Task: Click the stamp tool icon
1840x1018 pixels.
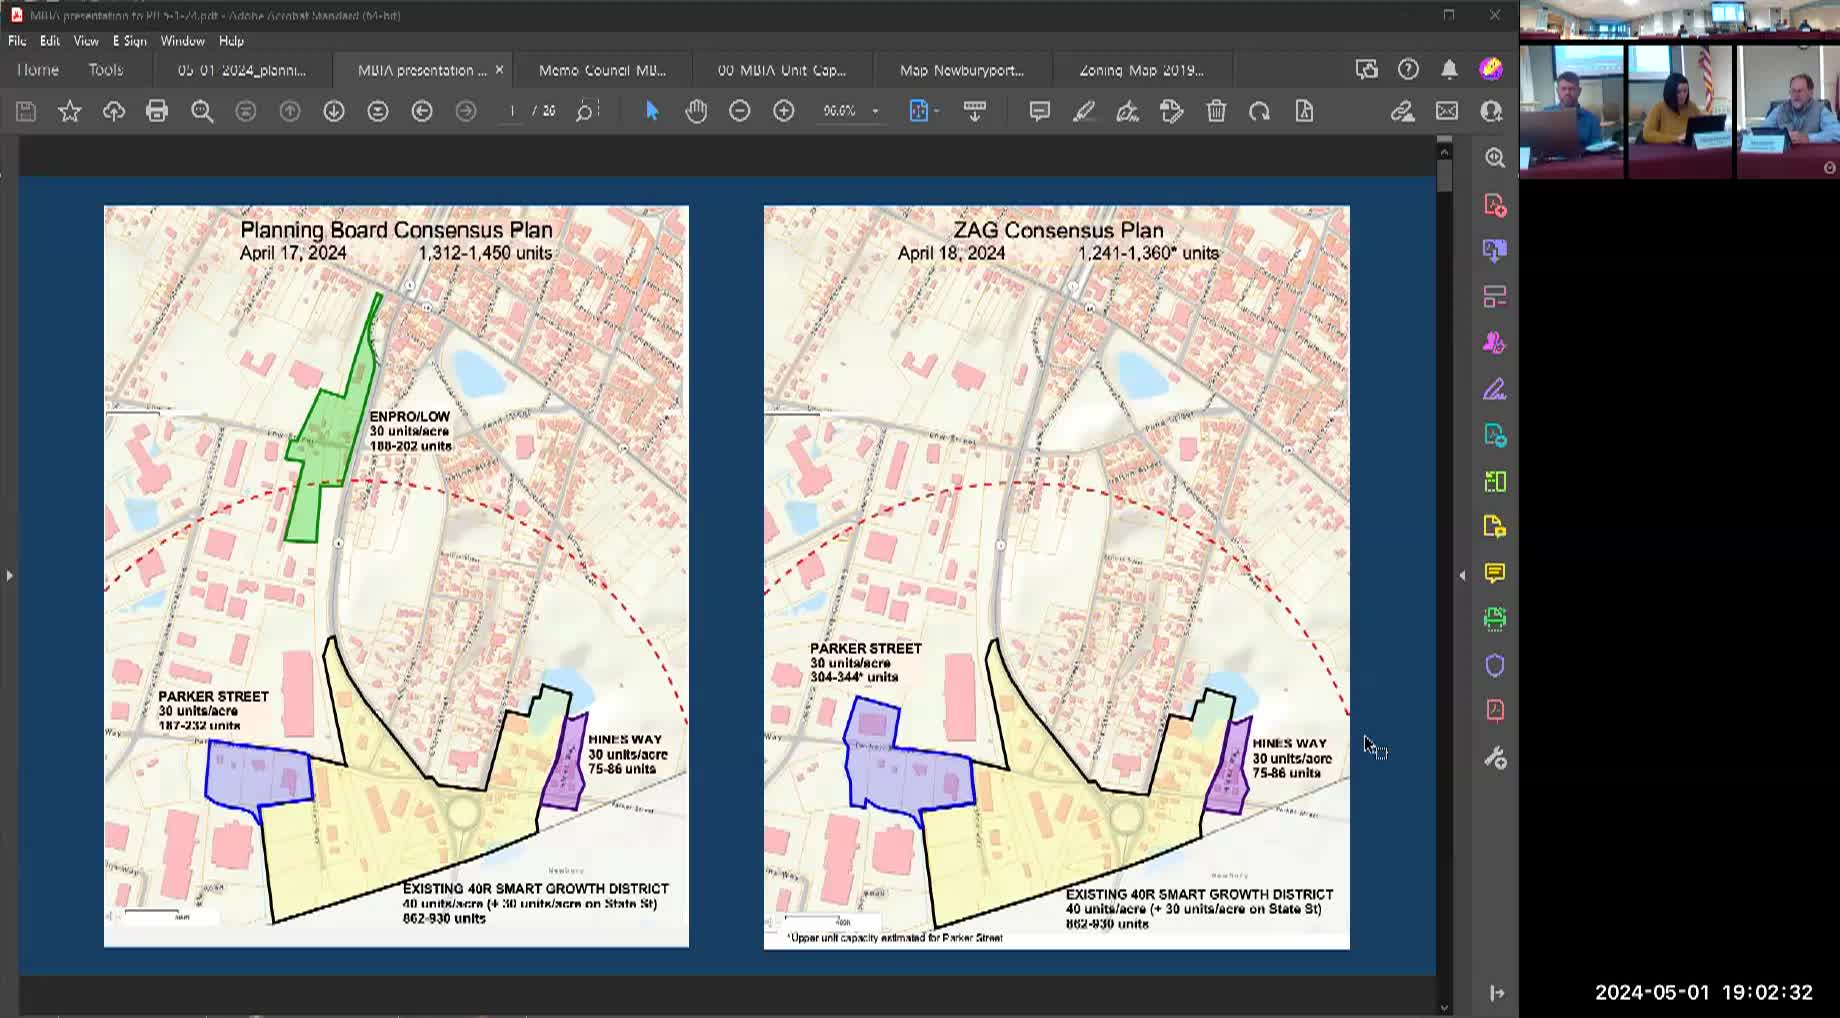Action: coord(1172,111)
